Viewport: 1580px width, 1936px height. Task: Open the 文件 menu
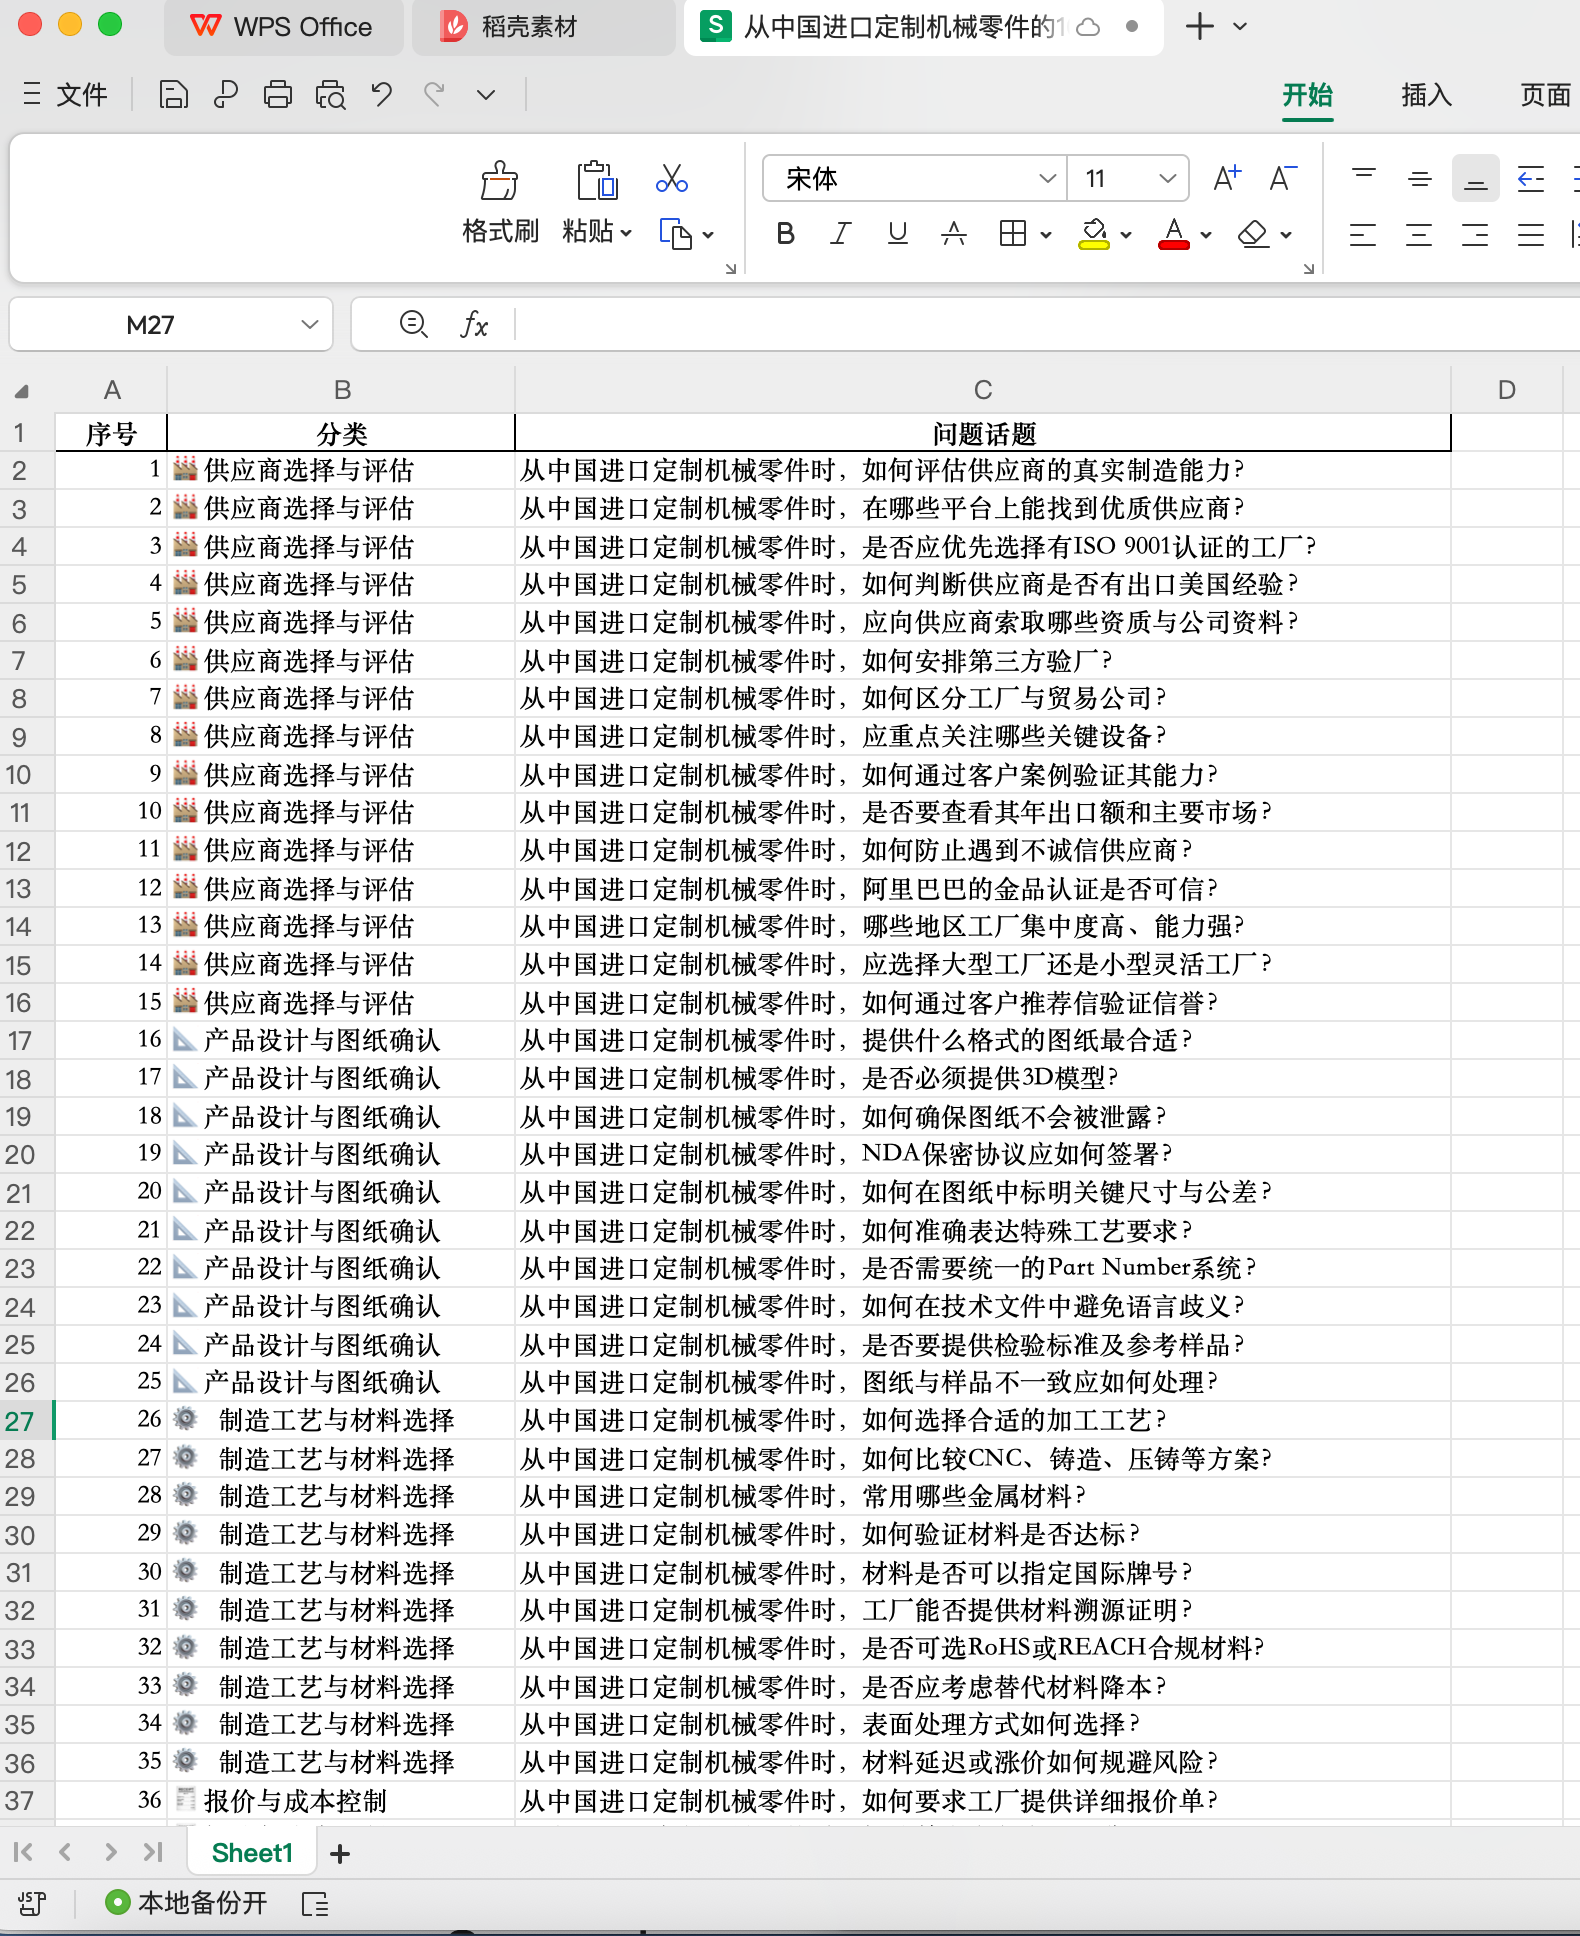click(64, 95)
